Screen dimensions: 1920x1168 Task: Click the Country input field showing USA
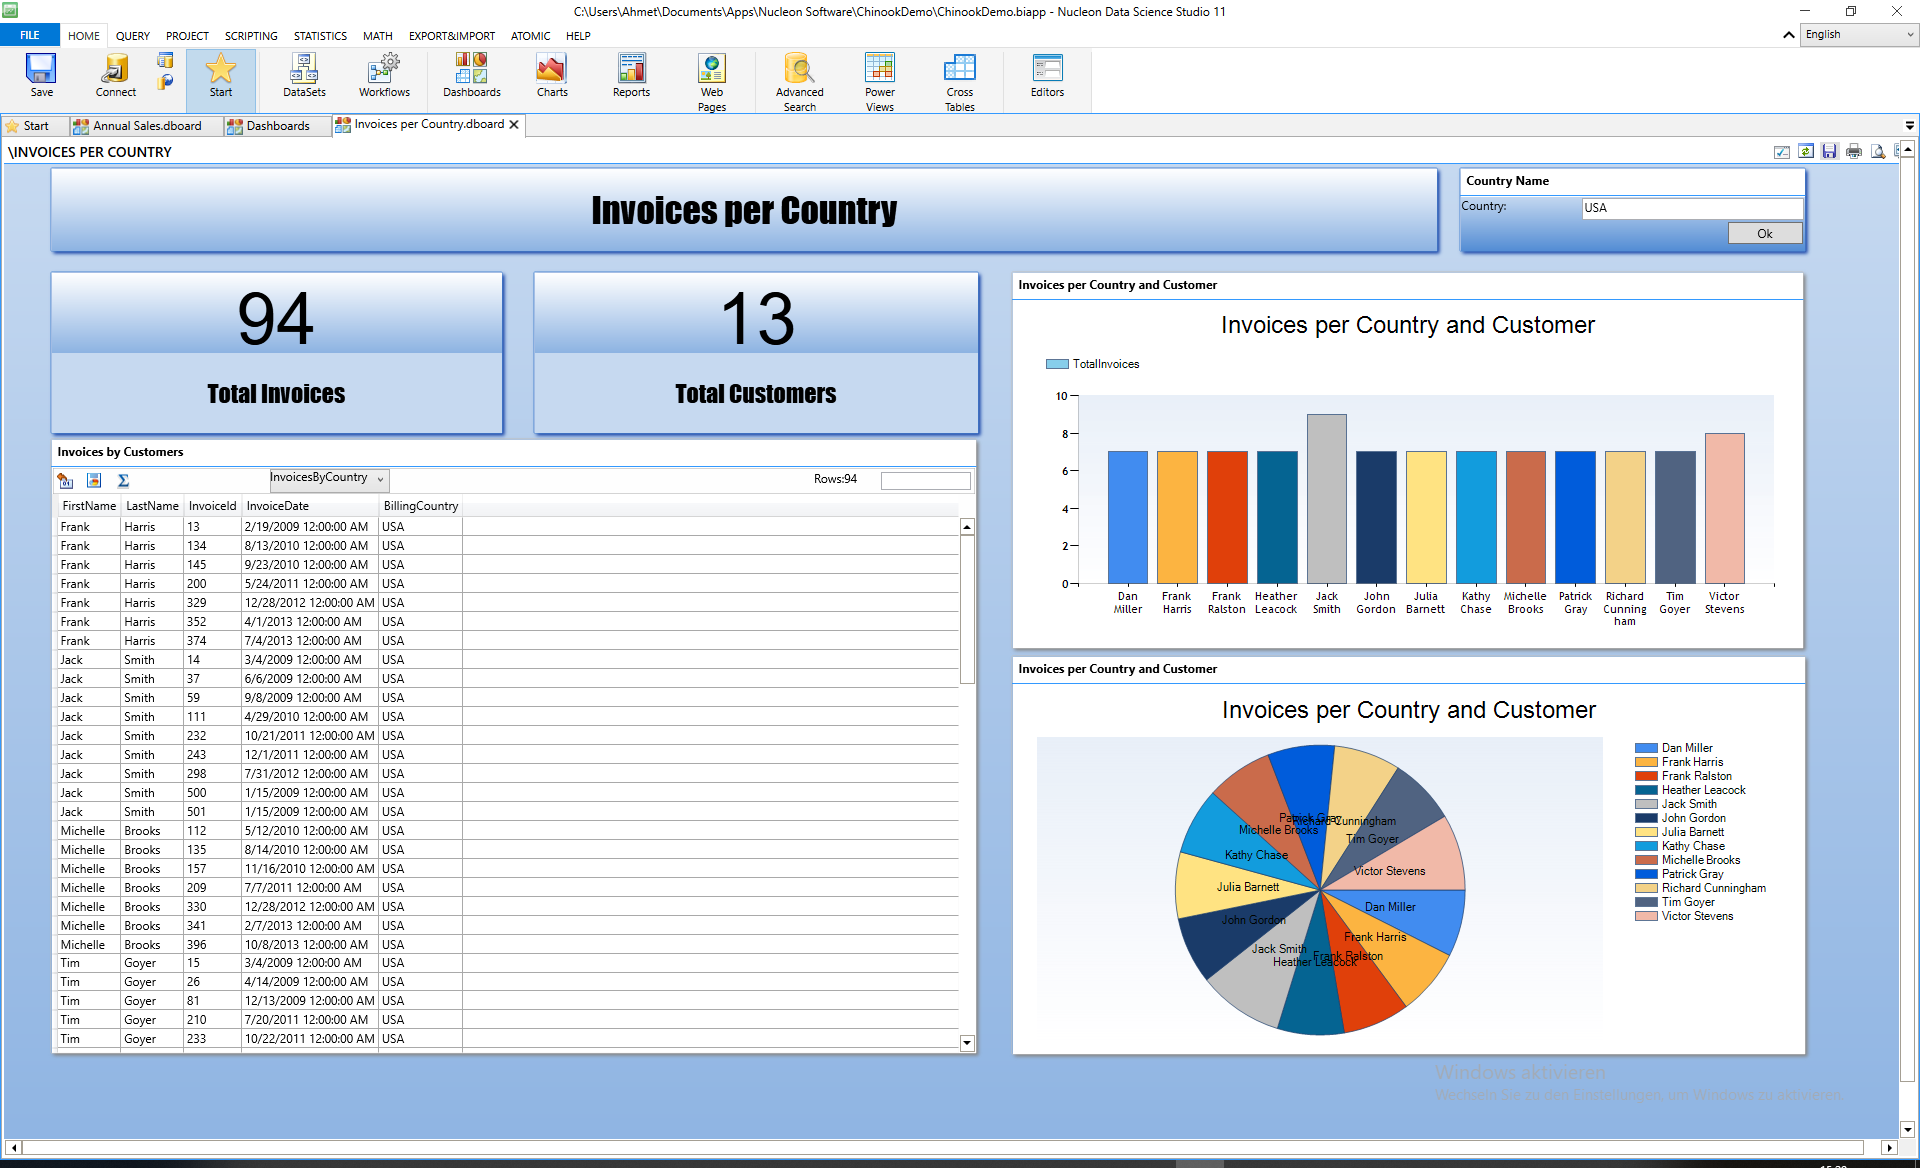[1690, 208]
